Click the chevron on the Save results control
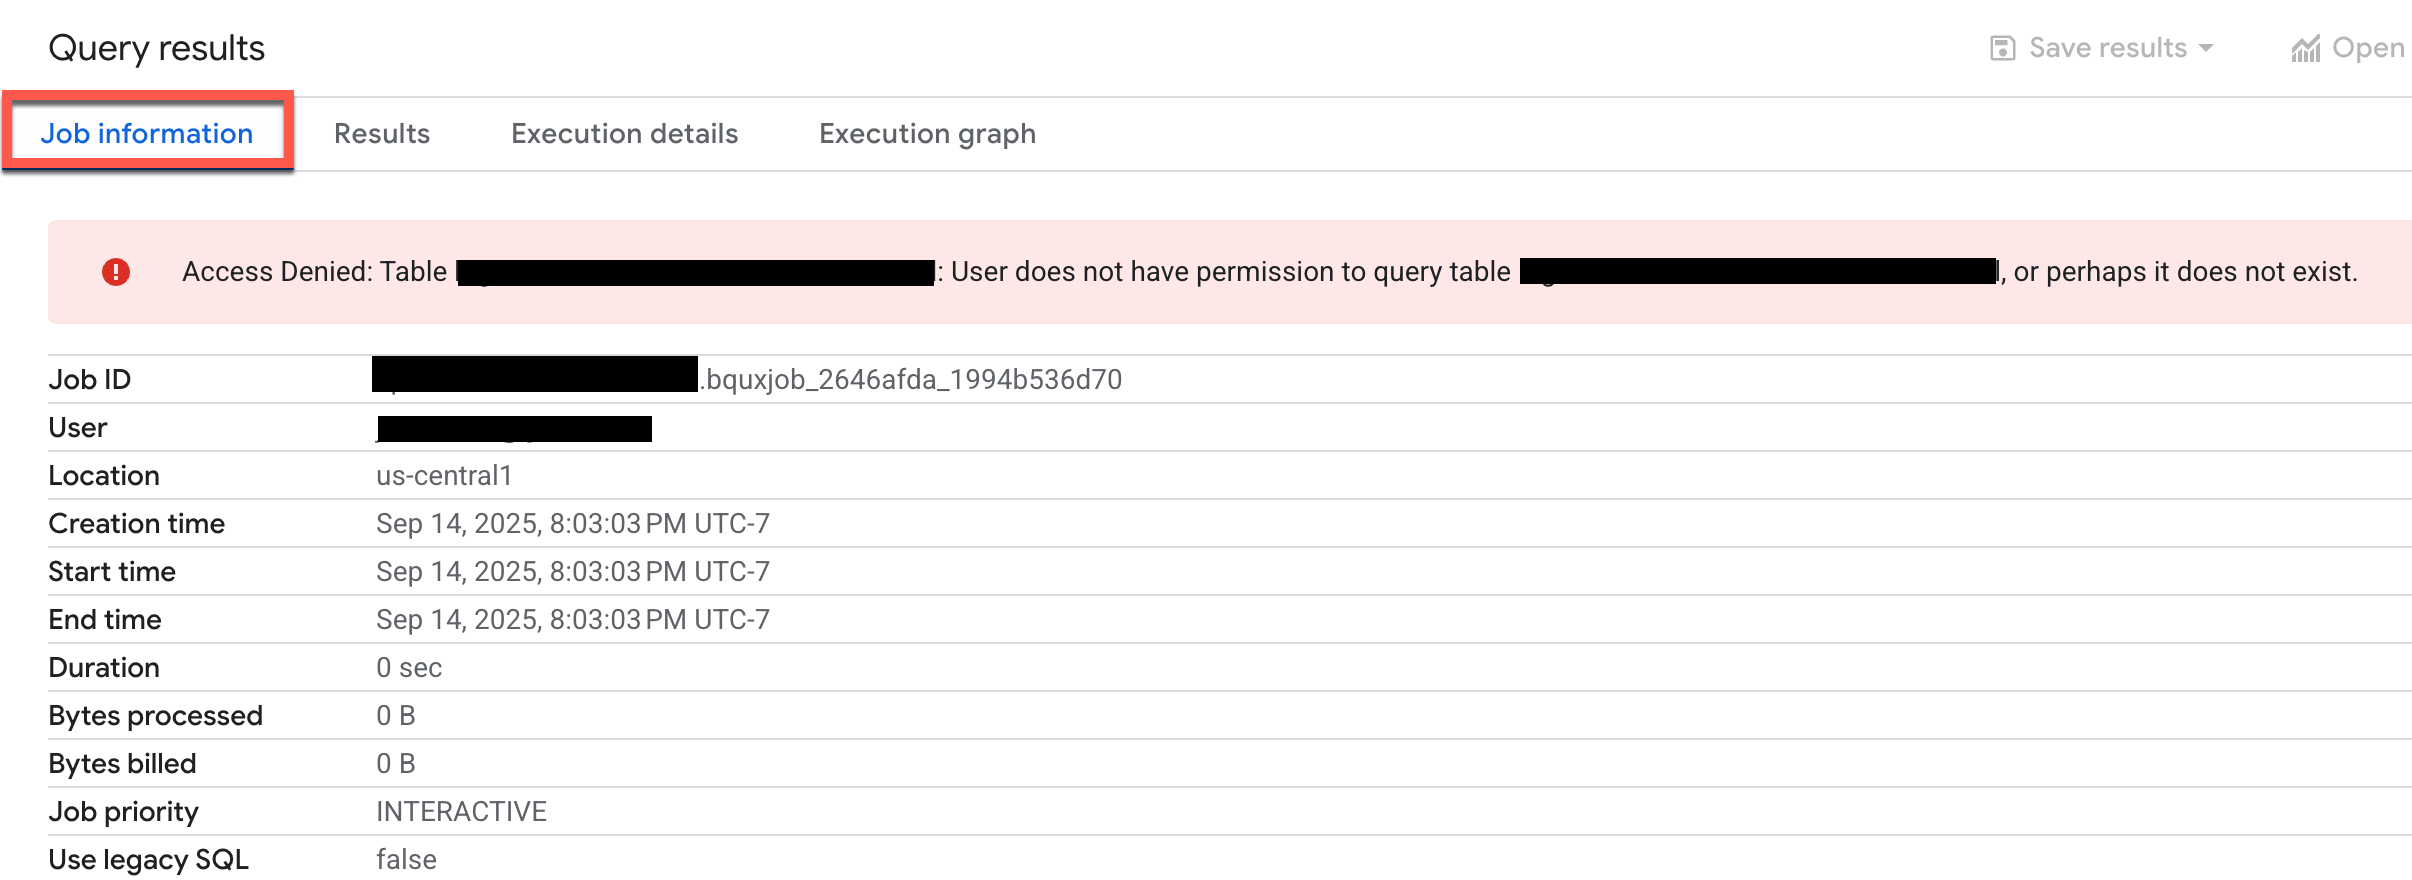Image resolution: width=2412 pixels, height=880 pixels. pyautogui.click(x=2207, y=48)
